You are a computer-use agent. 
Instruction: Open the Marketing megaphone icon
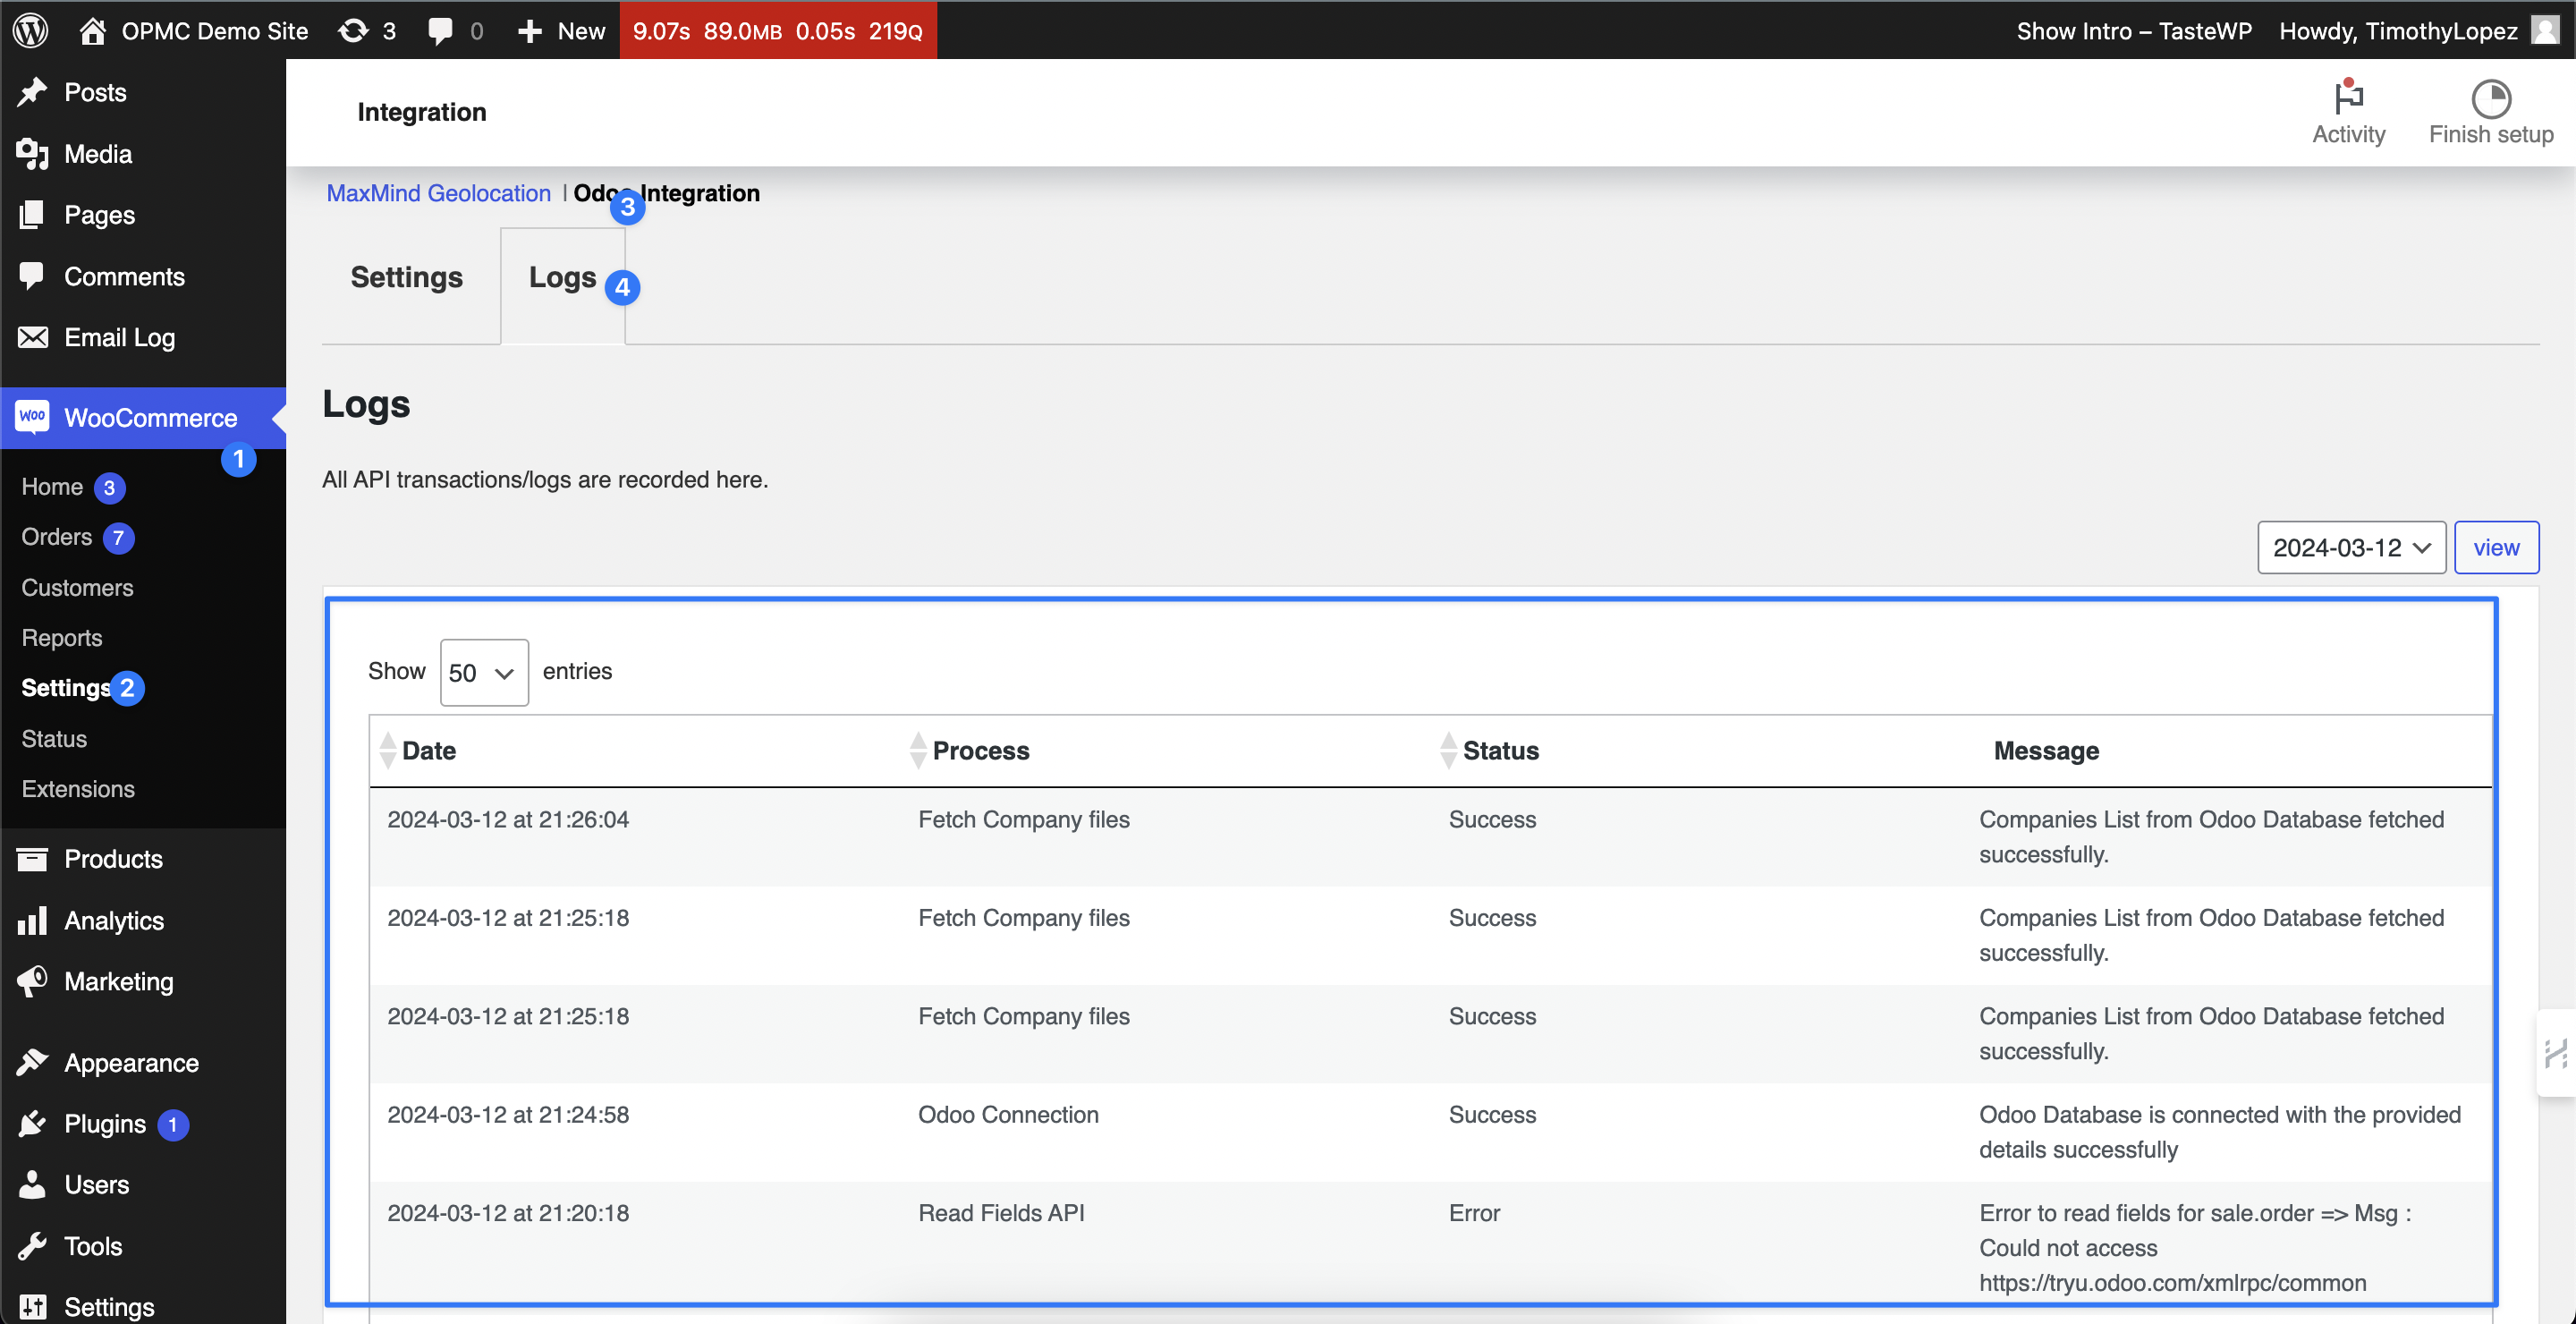point(32,981)
